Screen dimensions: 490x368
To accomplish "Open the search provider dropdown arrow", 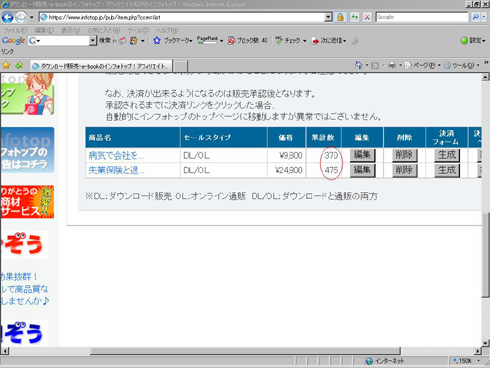I will [484, 17].
